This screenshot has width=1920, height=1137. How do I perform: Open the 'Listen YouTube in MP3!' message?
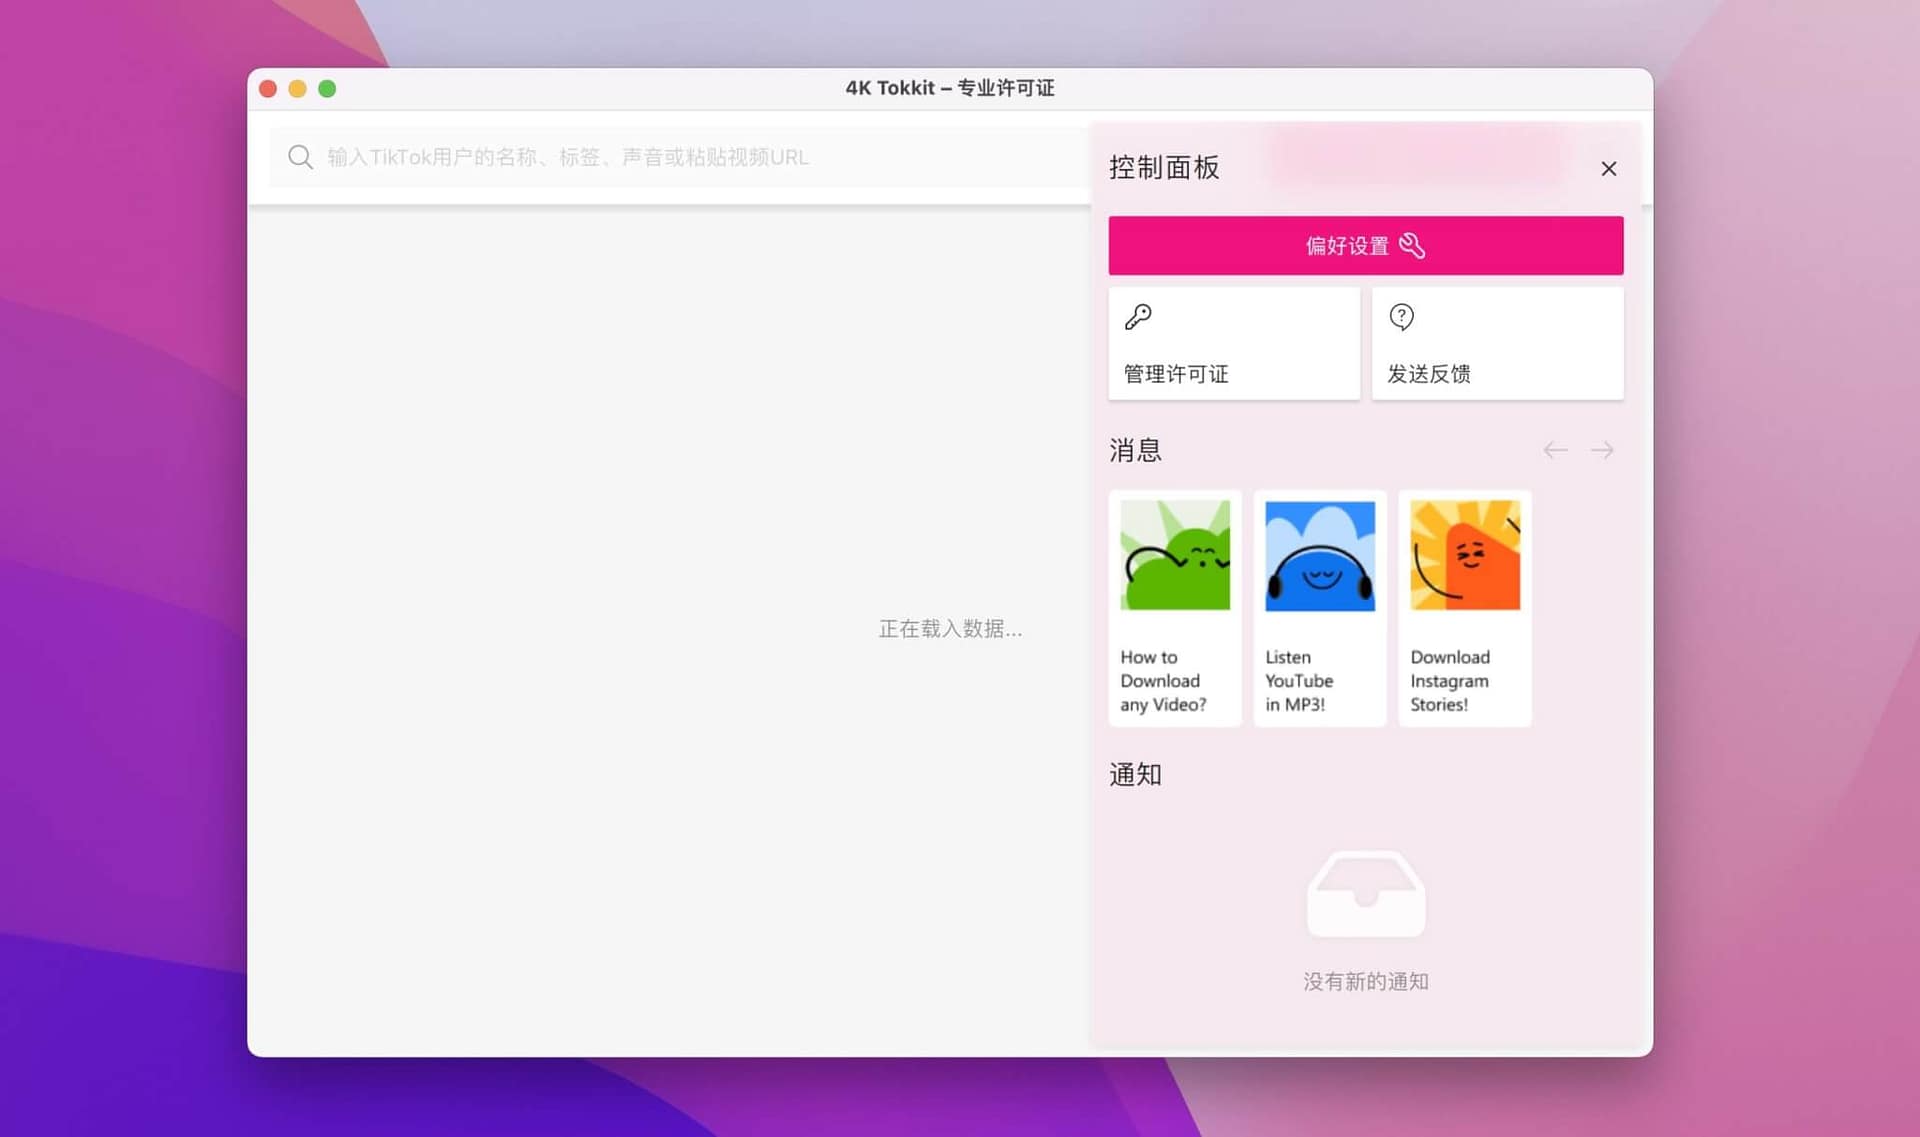[x=1319, y=606]
